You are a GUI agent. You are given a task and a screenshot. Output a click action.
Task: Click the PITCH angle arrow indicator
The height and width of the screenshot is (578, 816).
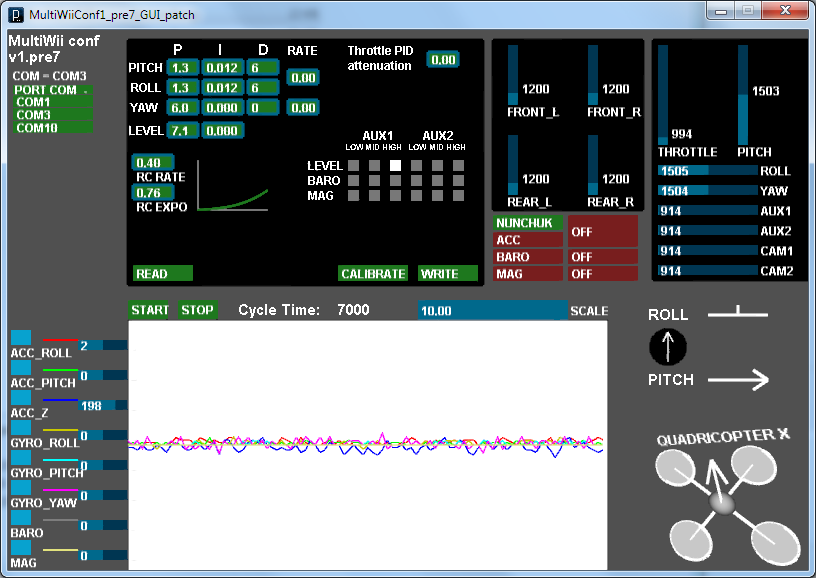tap(738, 380)
